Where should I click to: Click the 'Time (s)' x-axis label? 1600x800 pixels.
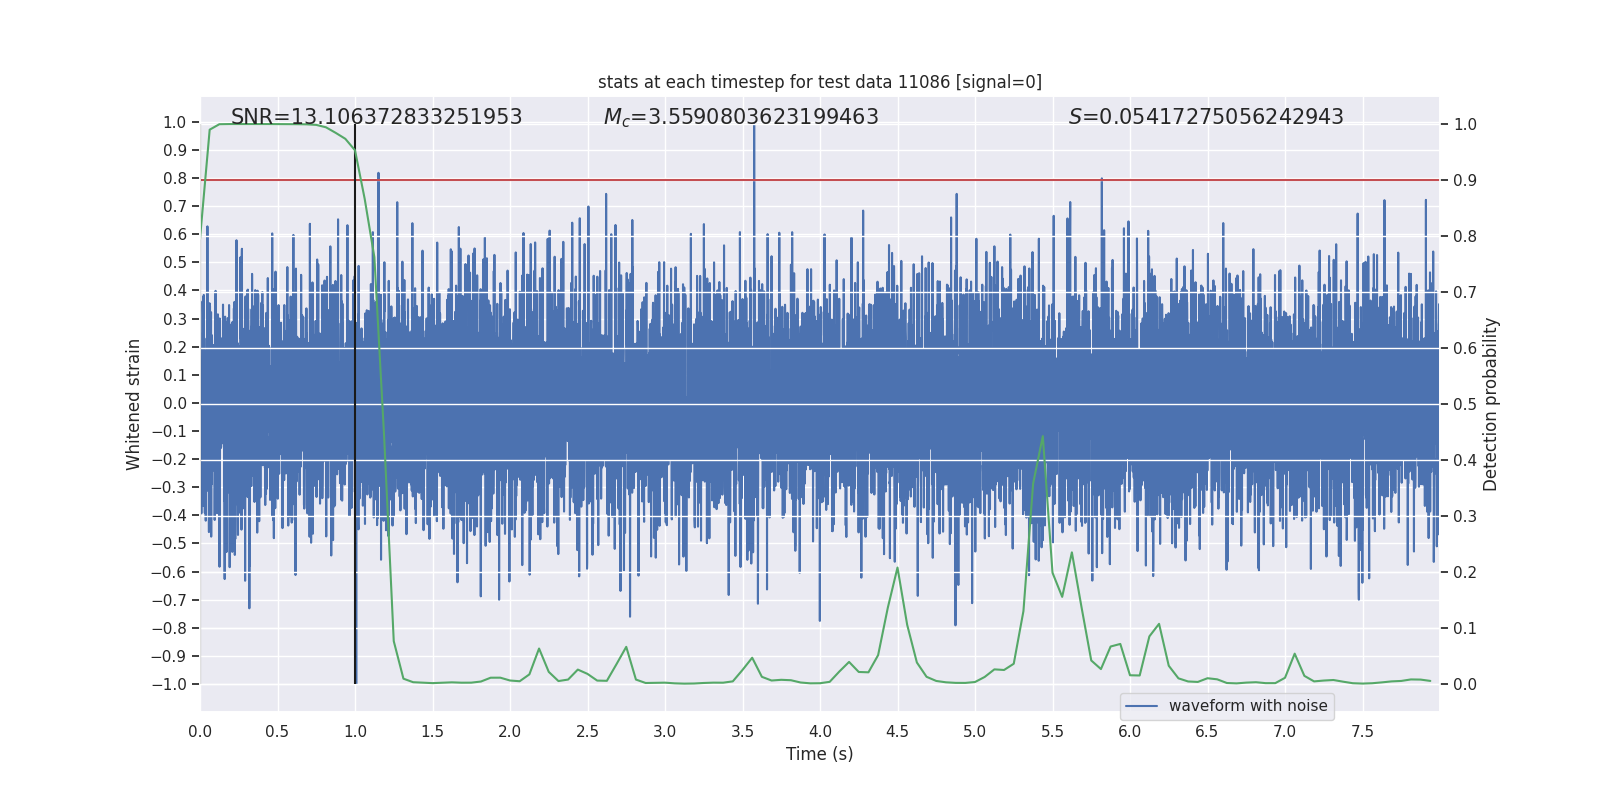pos(819,754)
